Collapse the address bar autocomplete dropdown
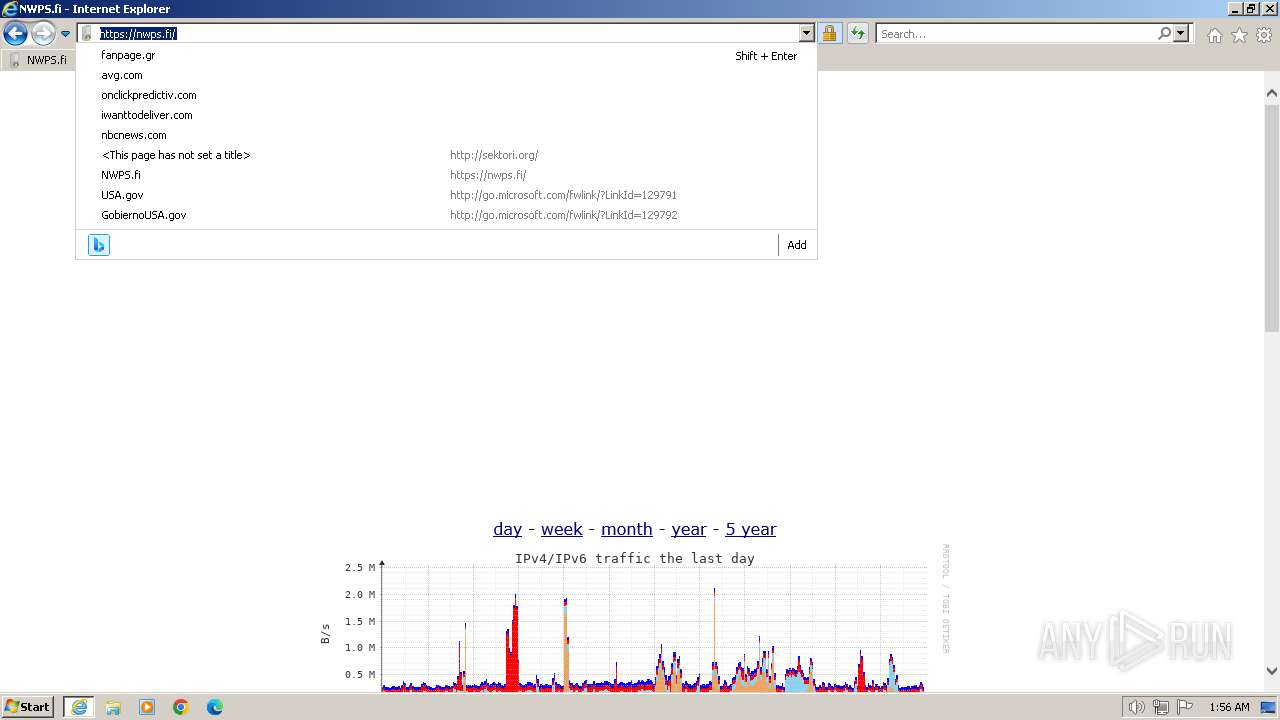The image size is (1280, 720). click(806, 34)
